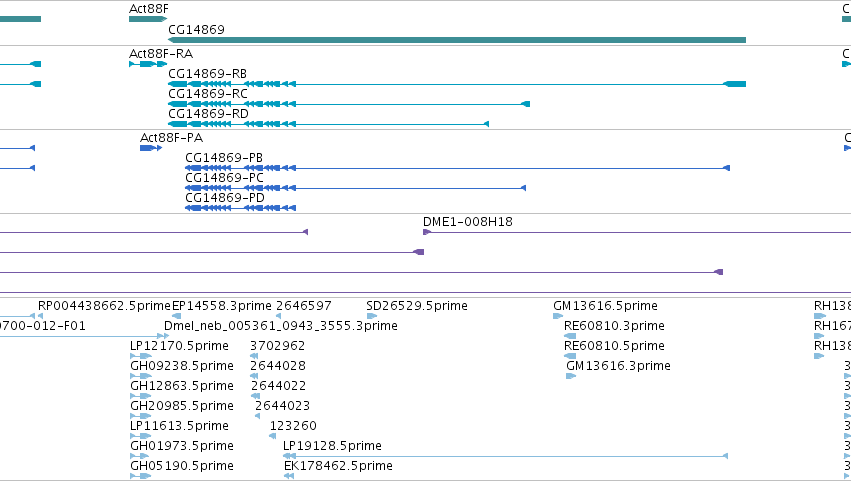Image resolution: width=851 pixels, height=481 pixels.
Task: Select the 2644023 feature label
Action: 283,407
